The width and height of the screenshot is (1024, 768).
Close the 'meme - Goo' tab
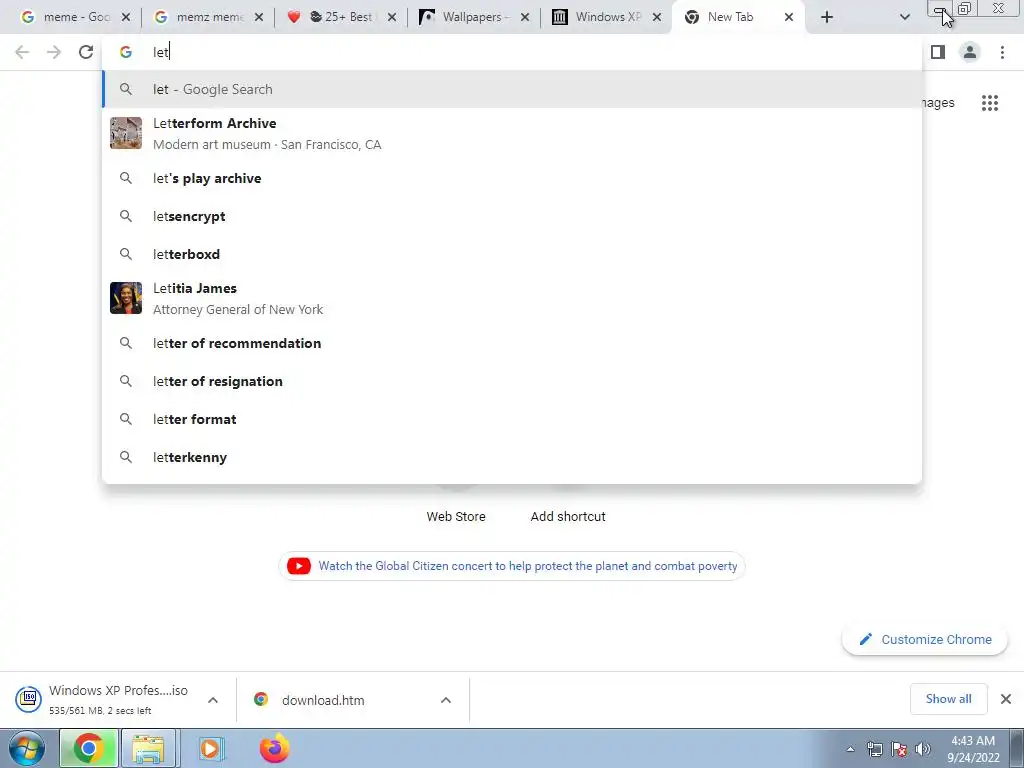click(126, 18)
